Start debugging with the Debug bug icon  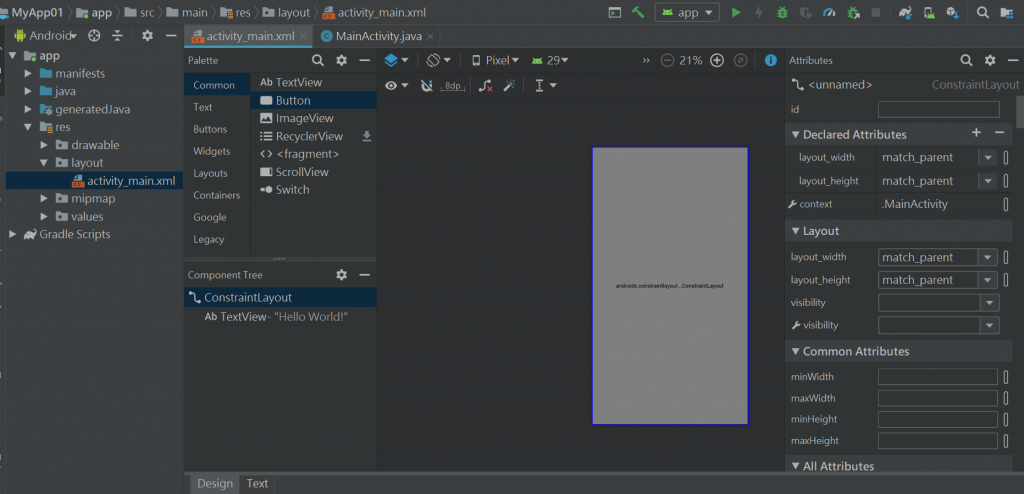(781, 13)
